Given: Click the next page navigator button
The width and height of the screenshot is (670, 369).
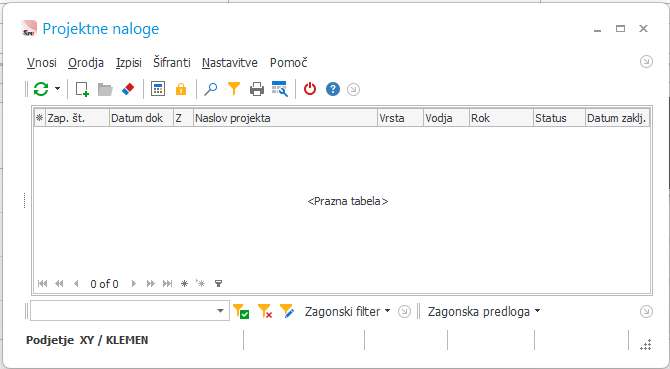Looking at the screenshot, I should click(150, 284).
